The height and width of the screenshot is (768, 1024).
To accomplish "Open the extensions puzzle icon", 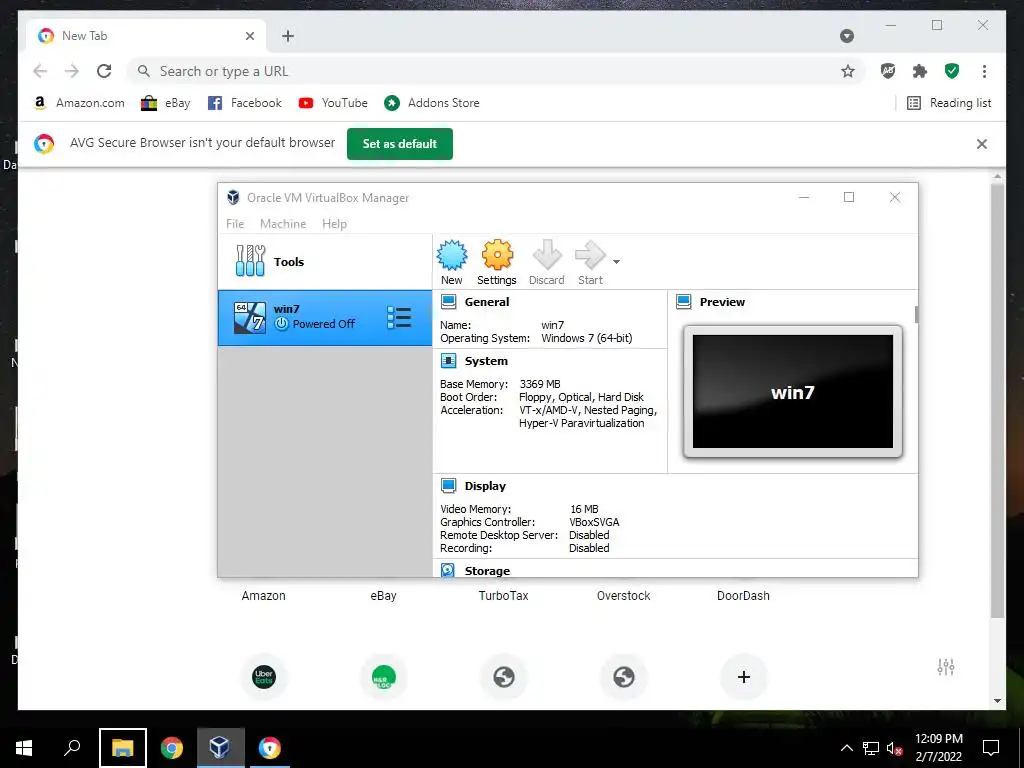I will (x=920, y=71).
